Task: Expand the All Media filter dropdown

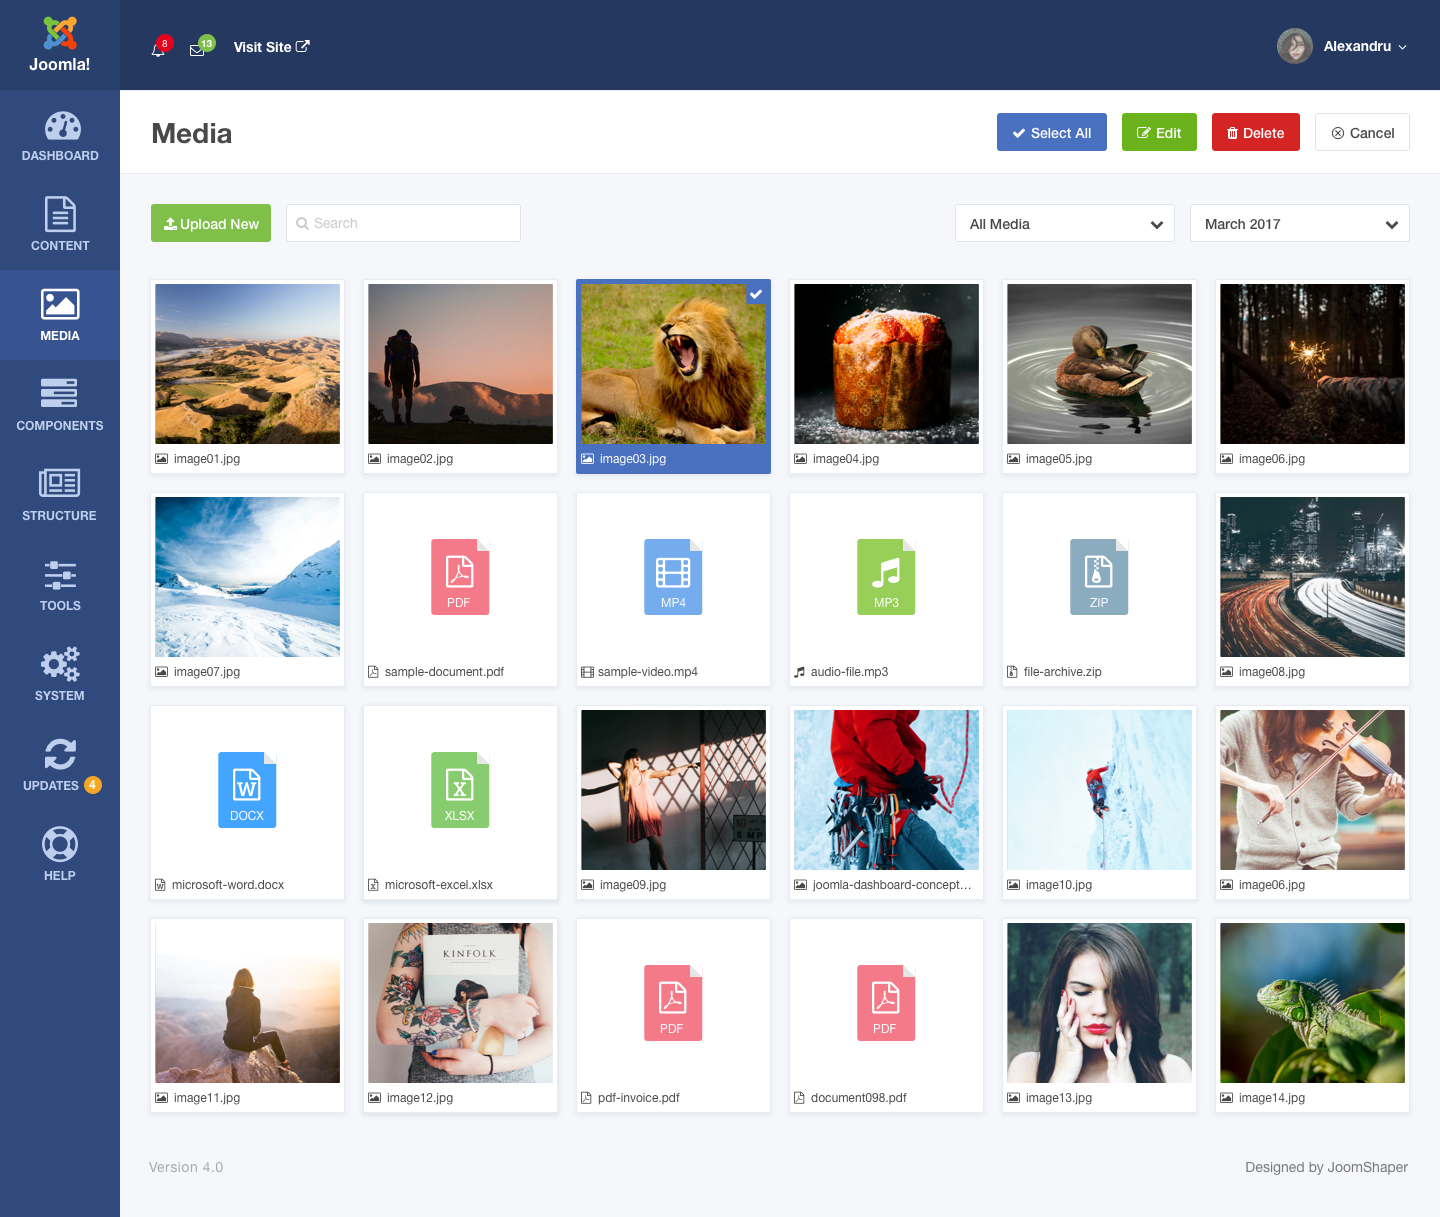Action: click(1064, 224)
